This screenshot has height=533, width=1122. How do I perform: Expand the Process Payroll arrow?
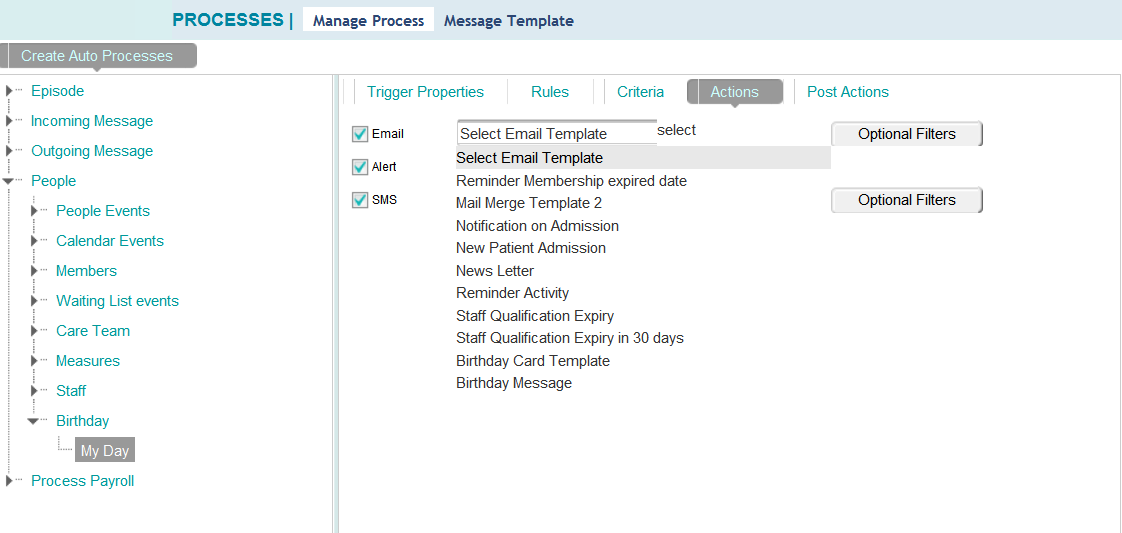[9, 481]
